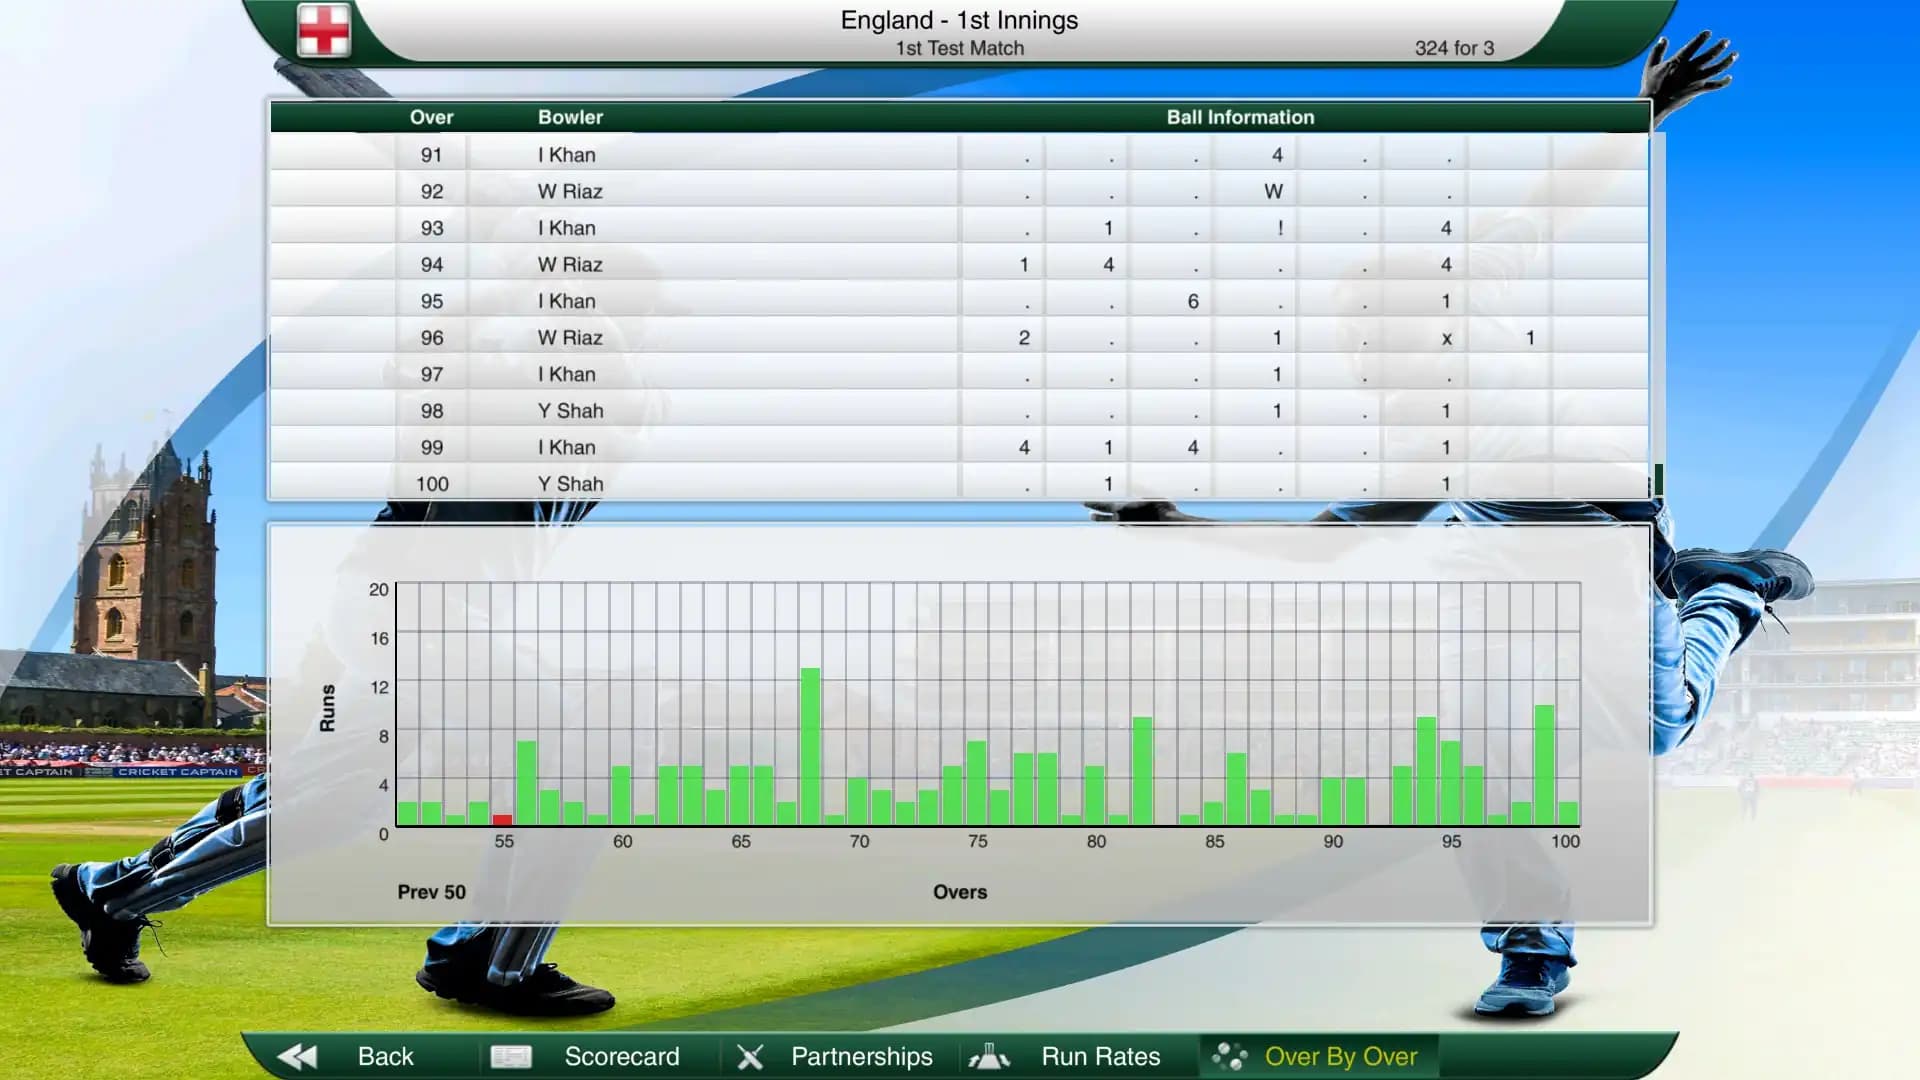Switch to the Scorecard tab
Screen dimensions: 1920x1080
622,1056
